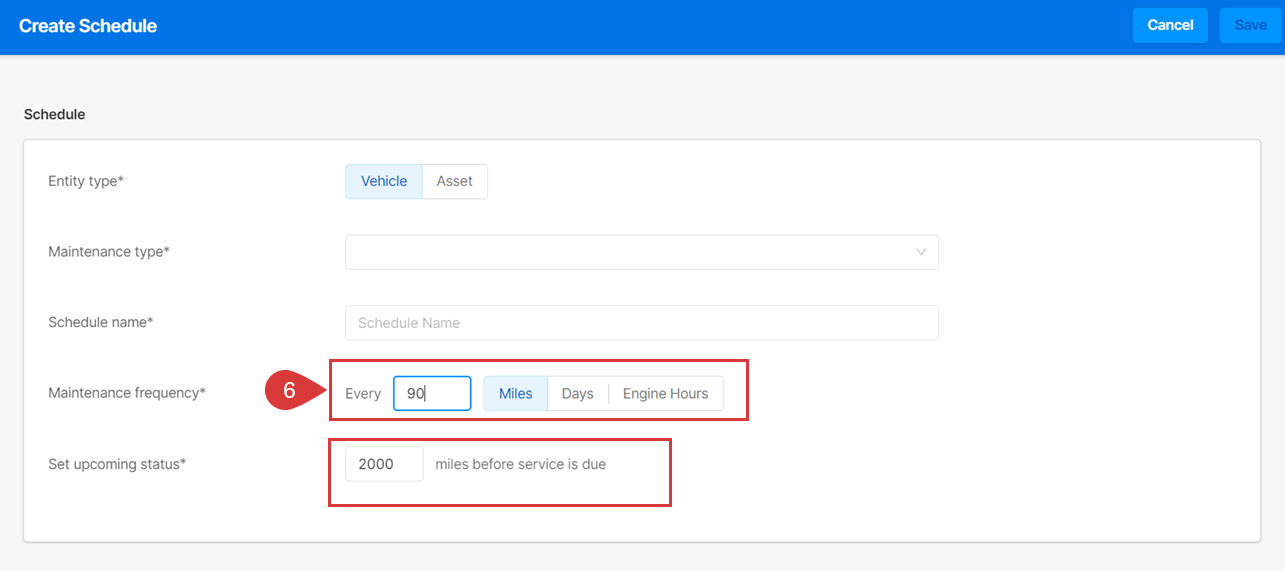Click the Schedule section heading
The height and width of the screenshot is (571, 1285).
point(55,114)
